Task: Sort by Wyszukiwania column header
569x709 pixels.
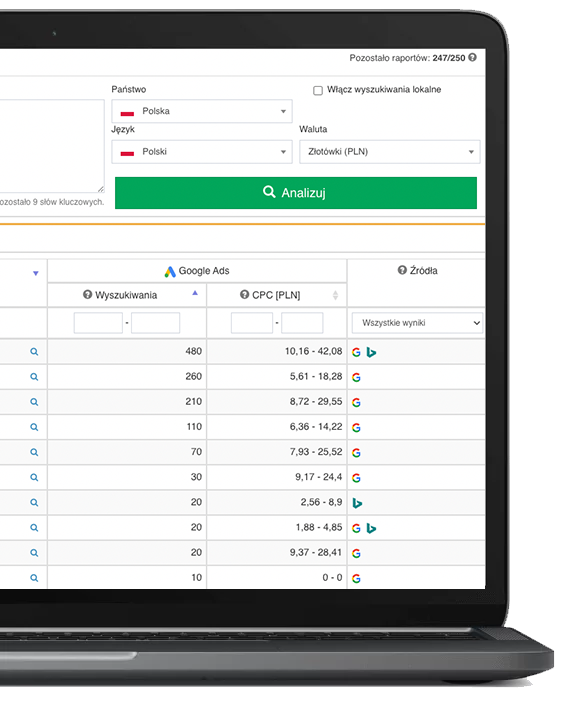Action: [x=127, y=295]
